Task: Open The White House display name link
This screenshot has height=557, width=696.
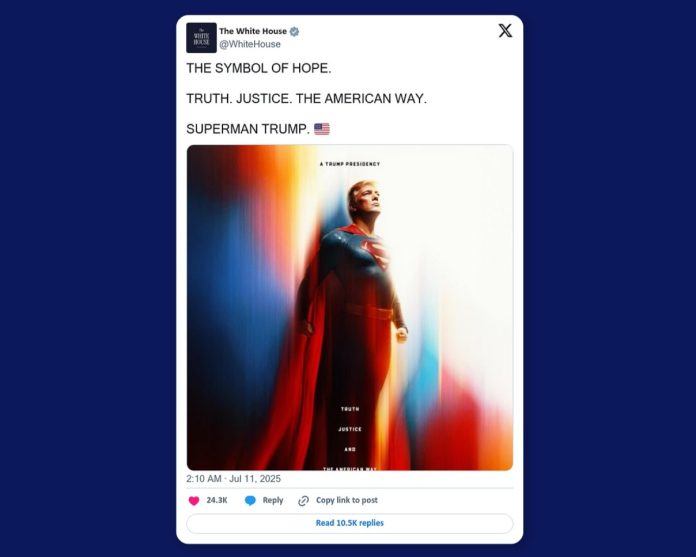Action: point(253,31)
